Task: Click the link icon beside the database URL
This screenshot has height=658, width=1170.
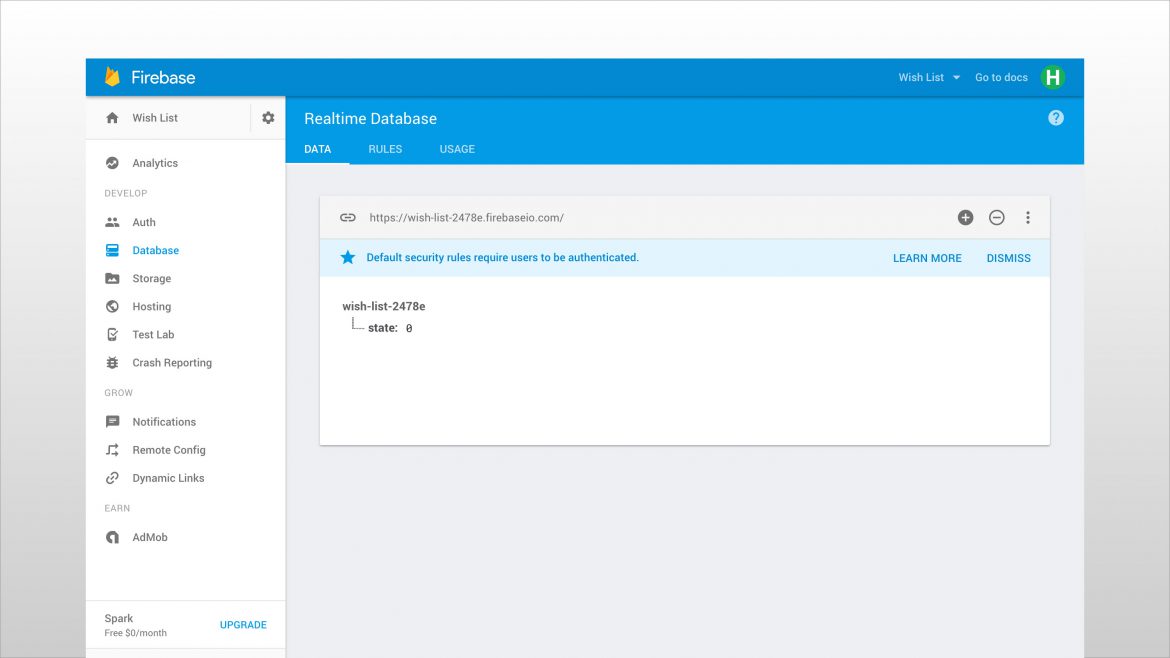Action: [348, 218]
